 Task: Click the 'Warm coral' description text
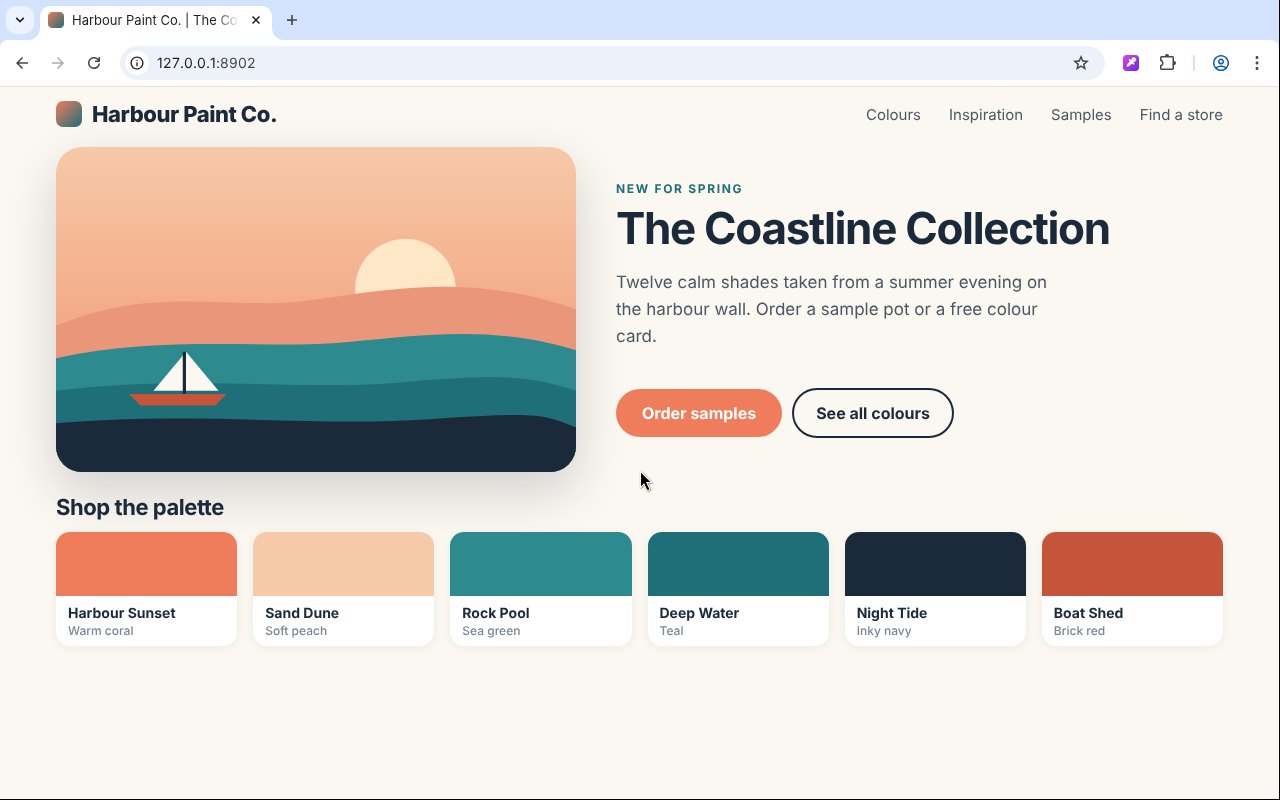coord(101,631)
